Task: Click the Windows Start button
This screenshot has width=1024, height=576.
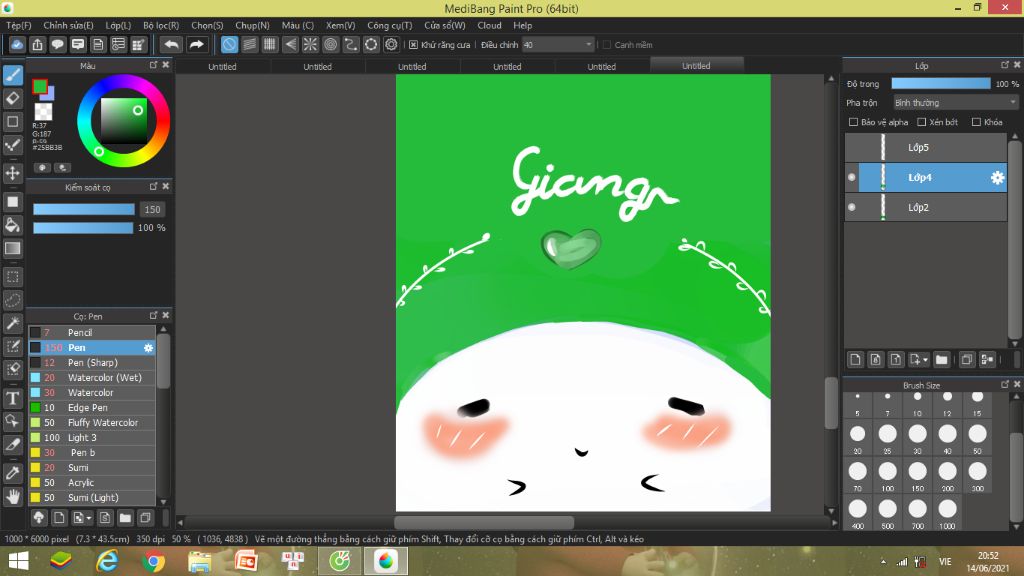Action: [18, 561]
